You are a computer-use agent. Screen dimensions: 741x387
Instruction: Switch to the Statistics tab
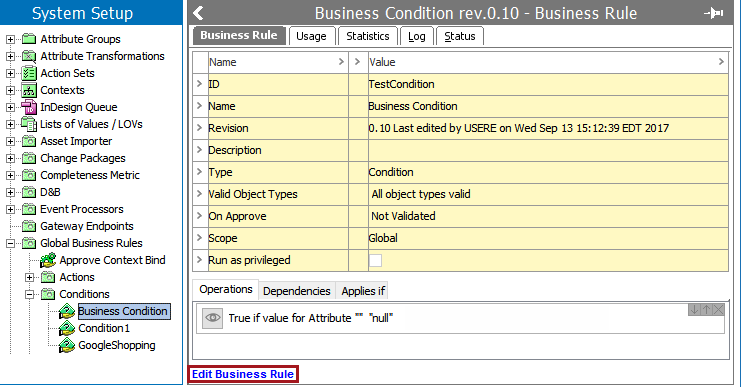[x=368, y=36]
